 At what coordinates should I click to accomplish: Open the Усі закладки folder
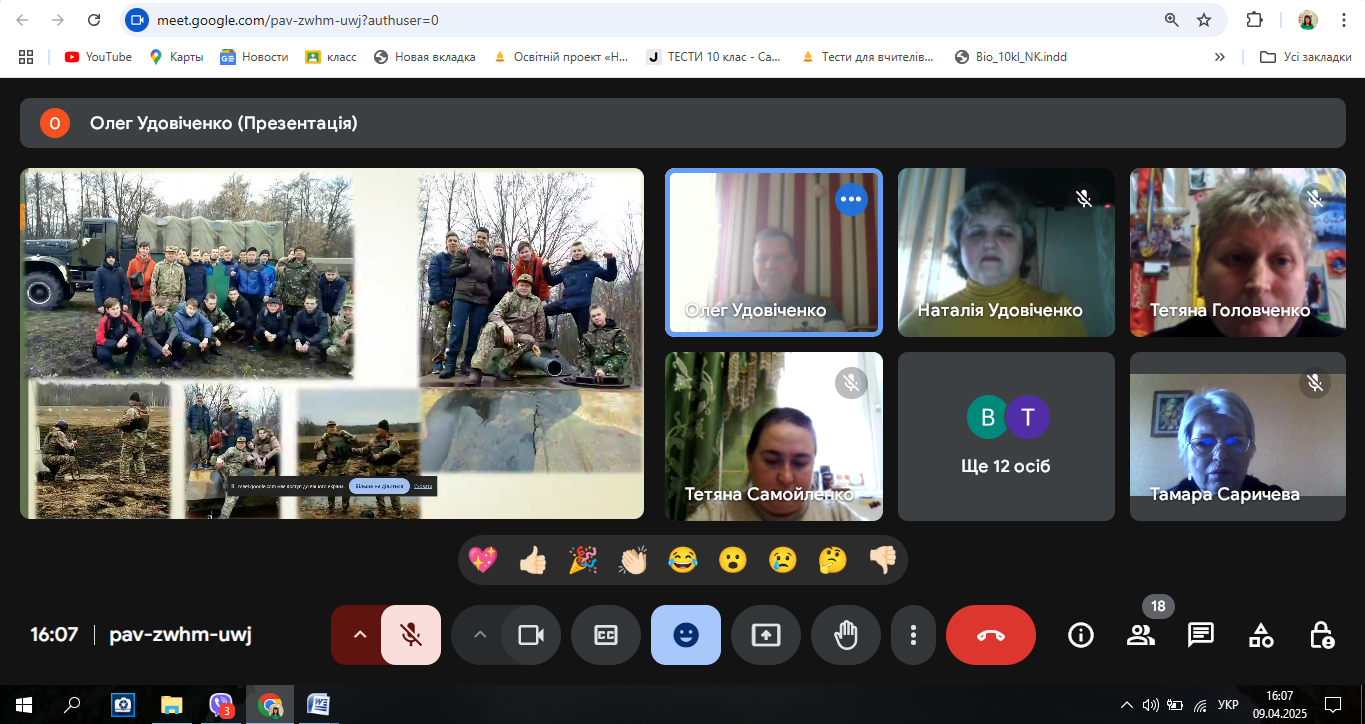tap(1306, 57)
